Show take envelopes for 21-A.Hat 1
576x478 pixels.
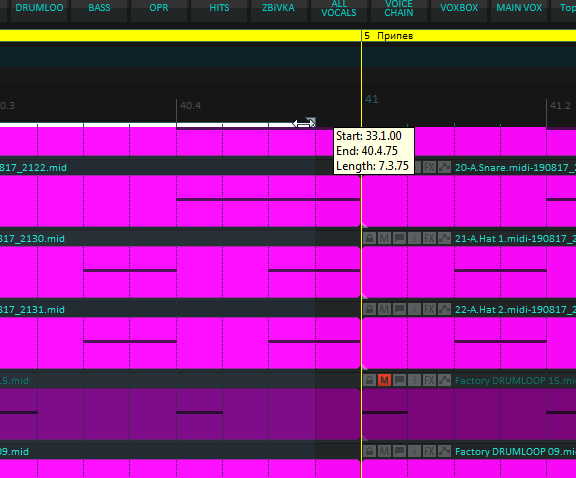pyautogui.click(x=444, y=238)
